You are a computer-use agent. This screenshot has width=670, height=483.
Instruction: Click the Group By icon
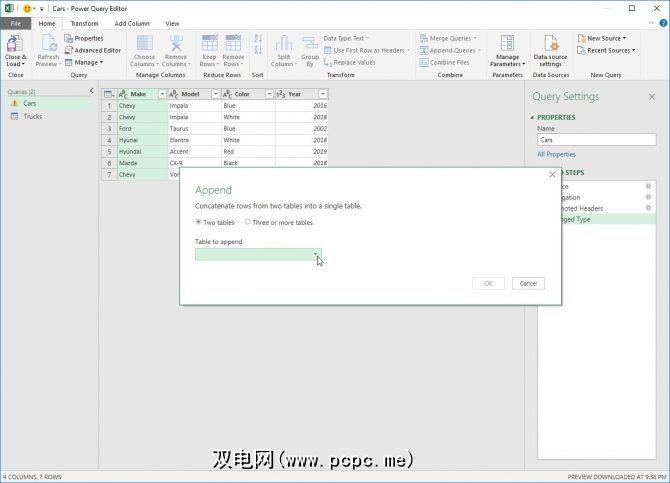310,44
